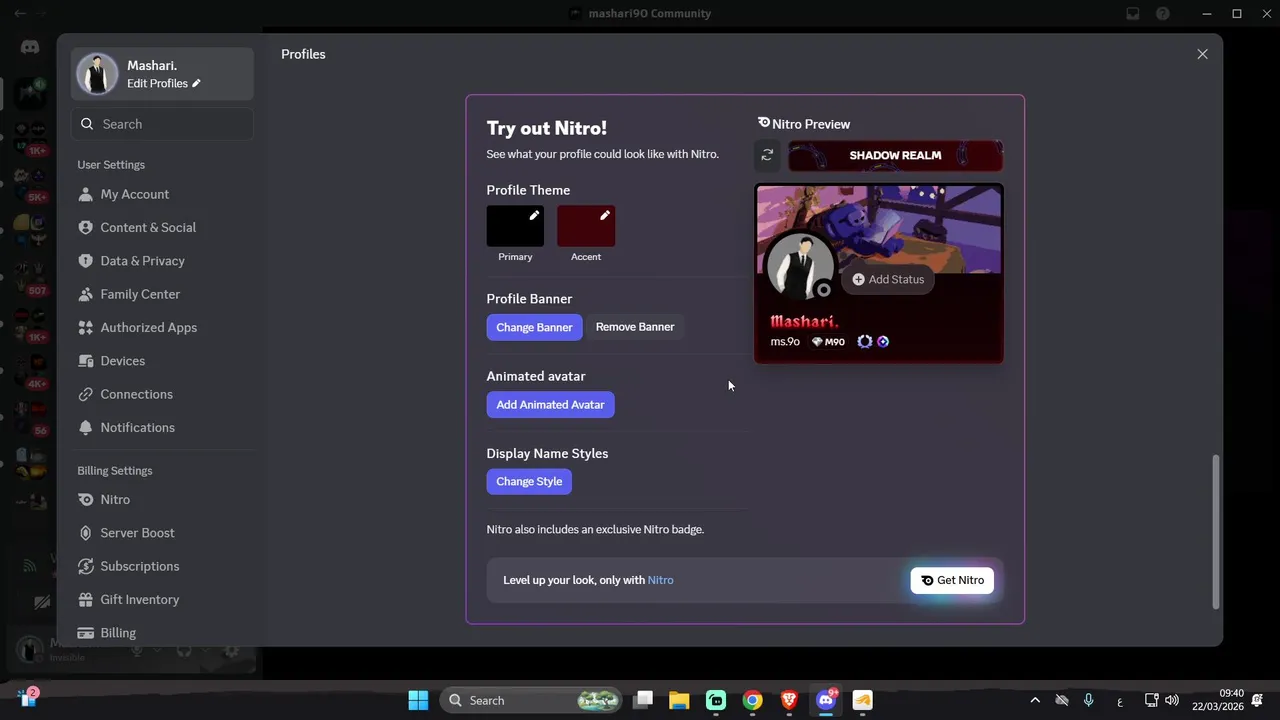Viewport: 1280px width, 720px height.
Task: Edit the Primary profile theme color
Action: coord(515,226)
